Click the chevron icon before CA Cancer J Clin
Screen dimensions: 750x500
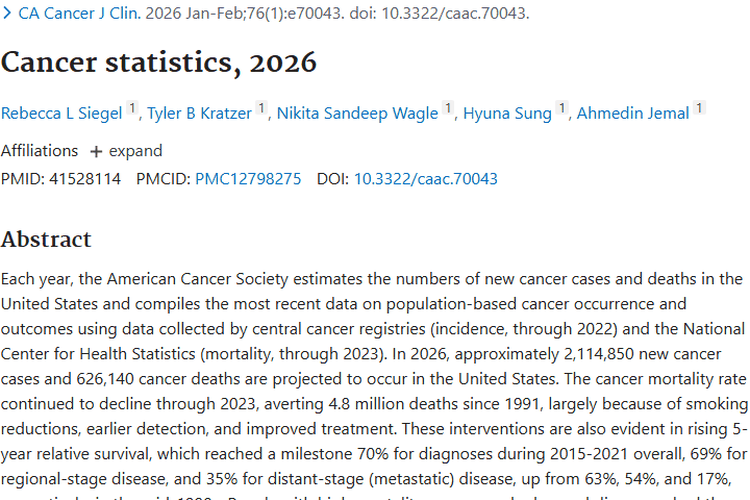click(x=7, y=15)
